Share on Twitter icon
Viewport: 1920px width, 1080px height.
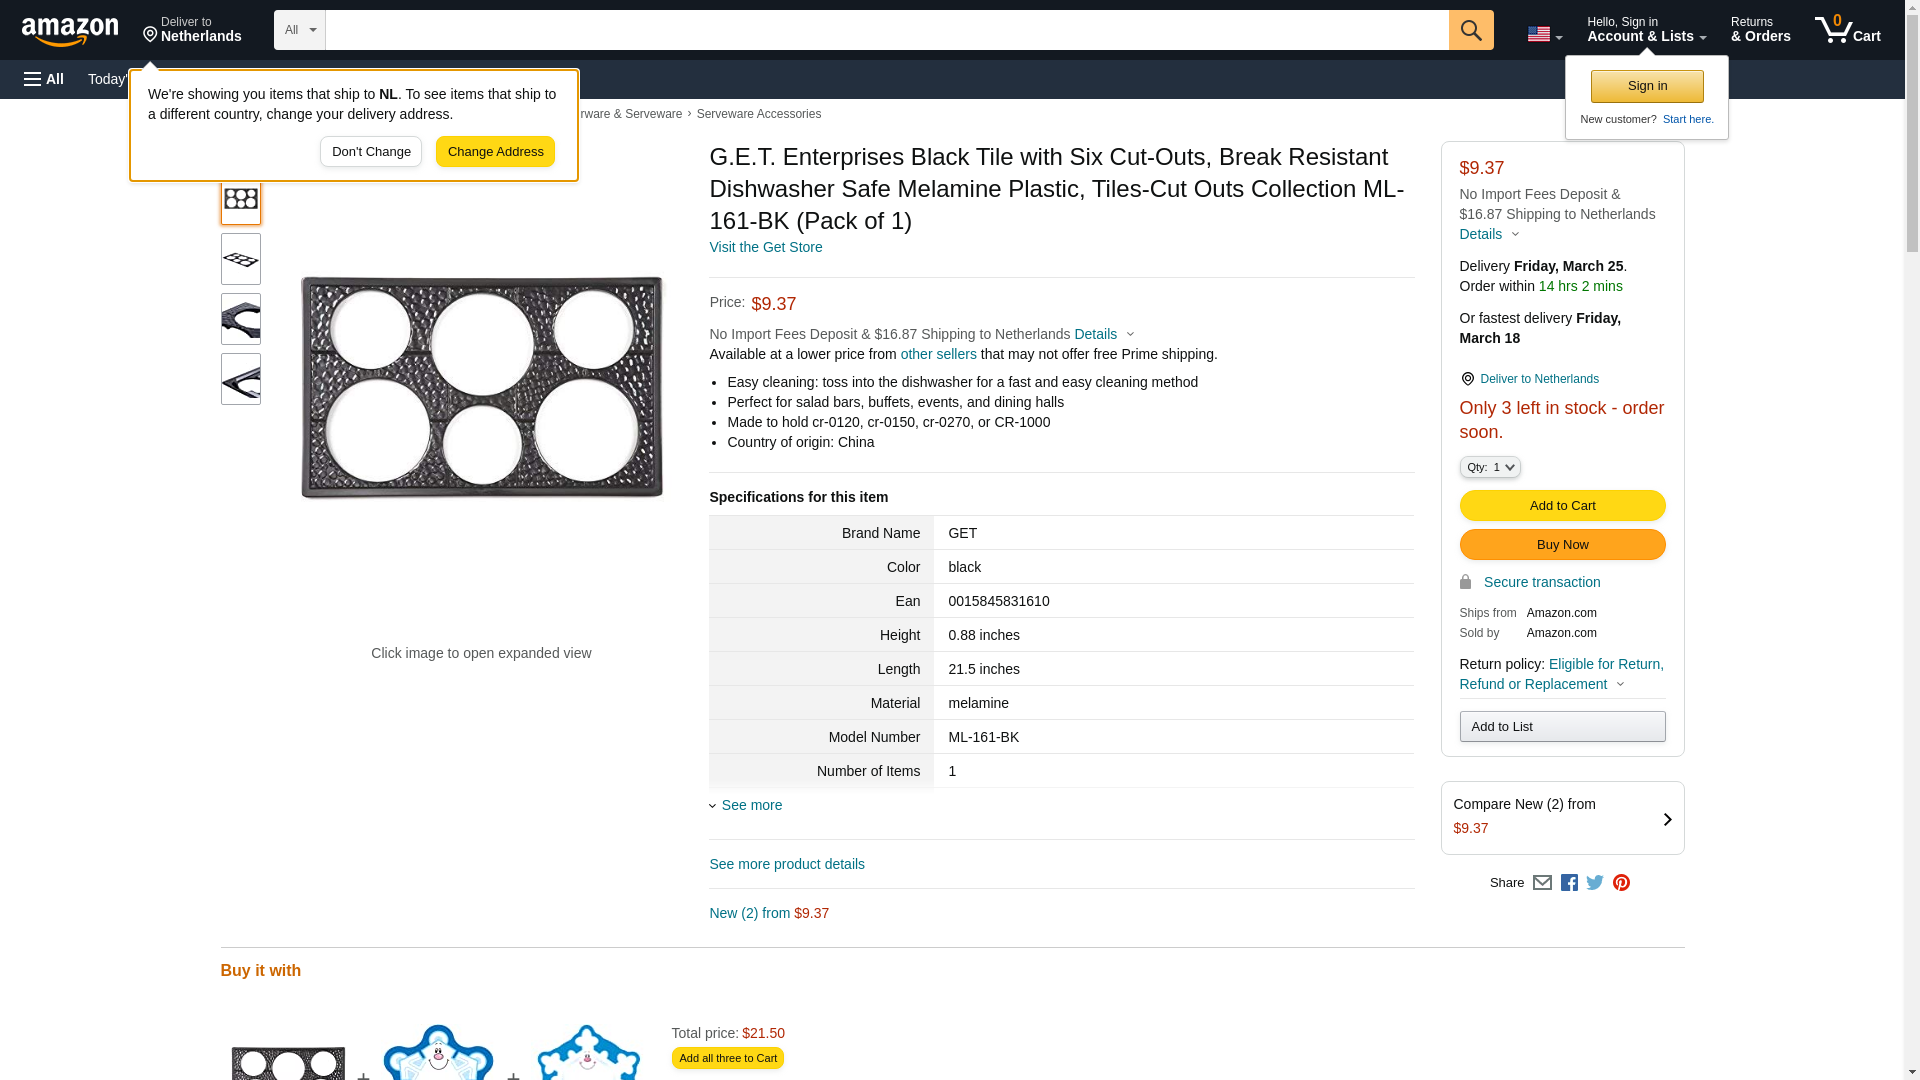1595,883
